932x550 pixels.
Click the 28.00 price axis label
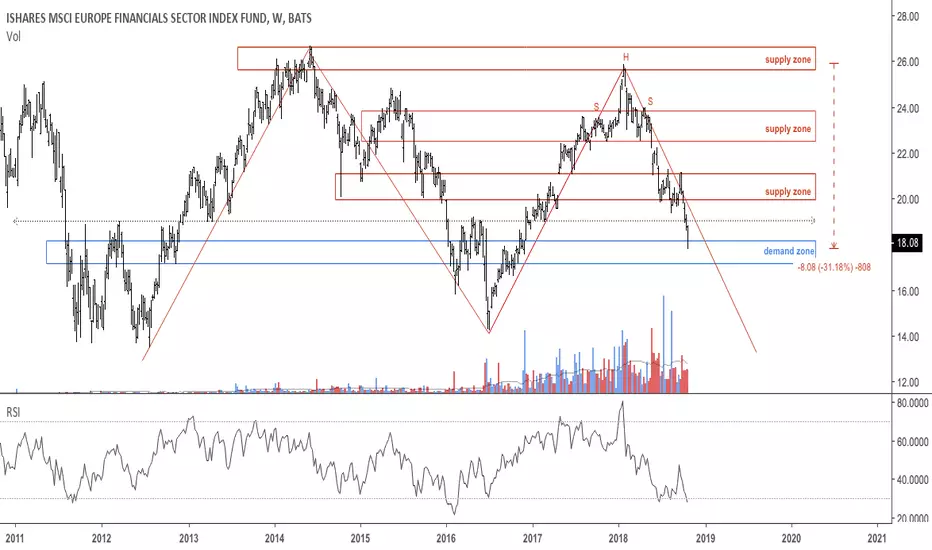point(908,17)
